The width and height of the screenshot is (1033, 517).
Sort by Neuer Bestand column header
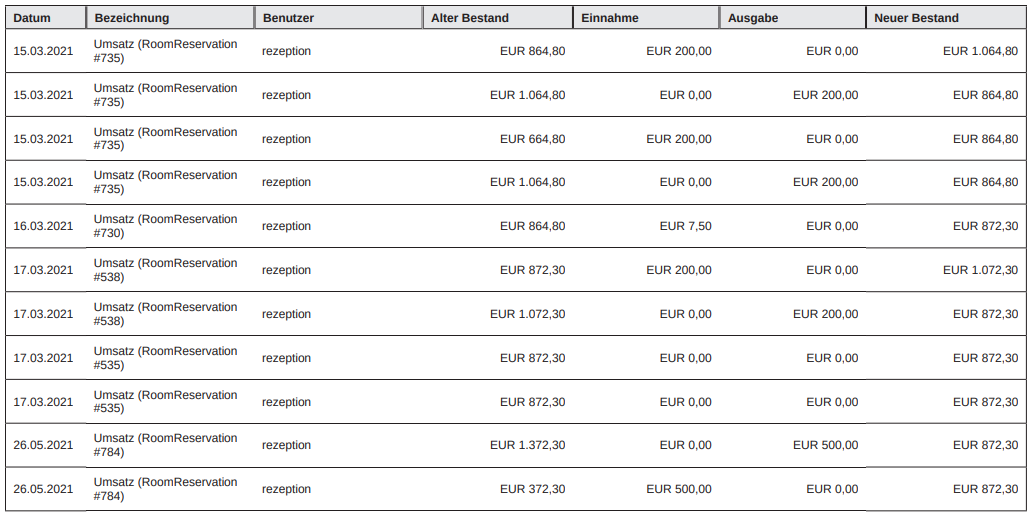tap(916, 18)
